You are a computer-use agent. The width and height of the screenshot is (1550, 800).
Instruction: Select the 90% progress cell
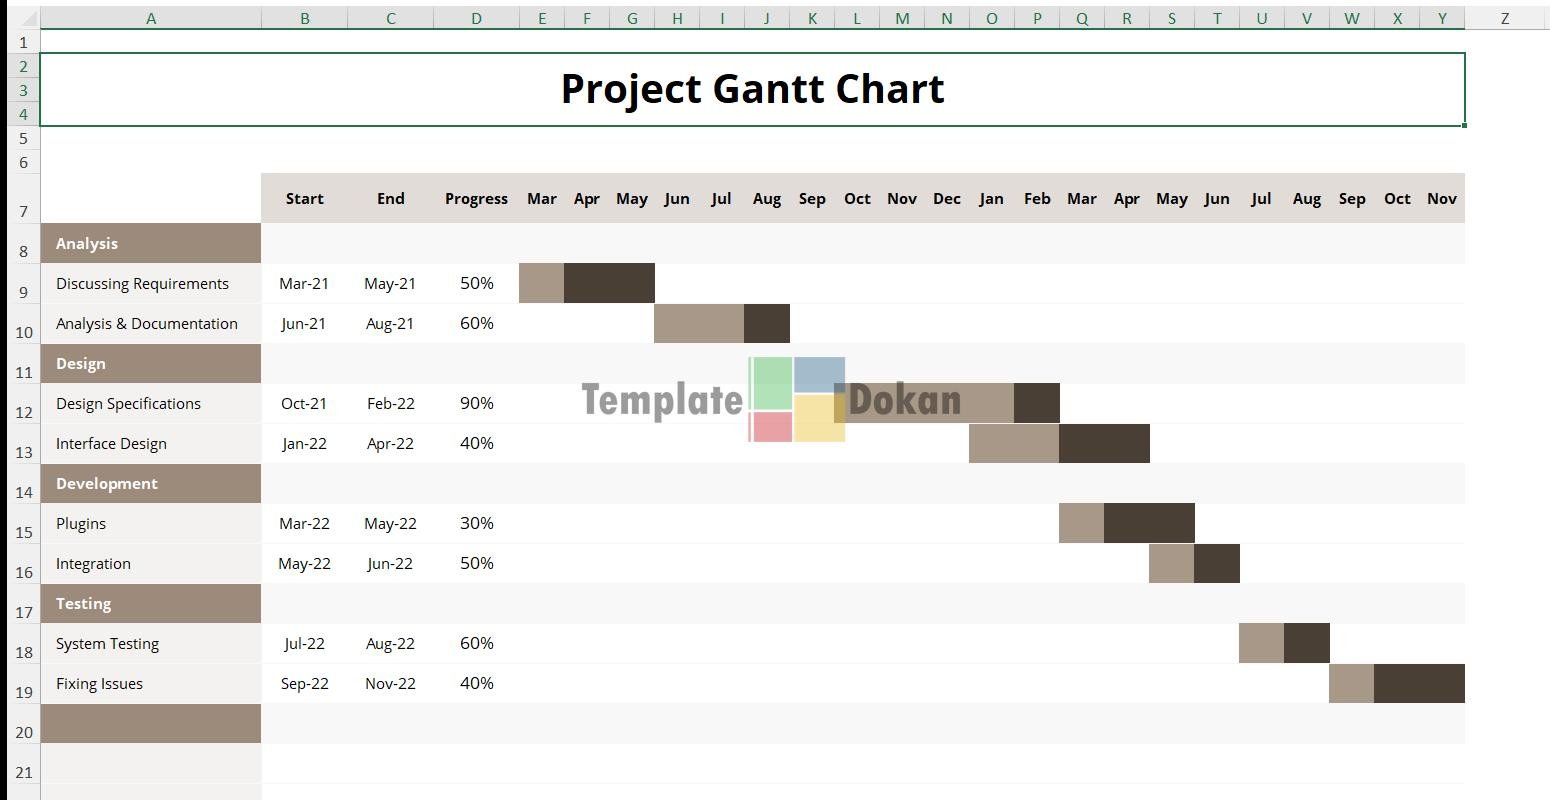(476, 404)
